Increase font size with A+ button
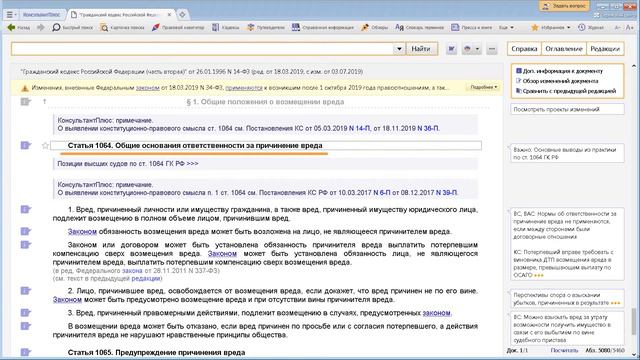Viewport: 640px width, 360px height. tap(630, 27)
